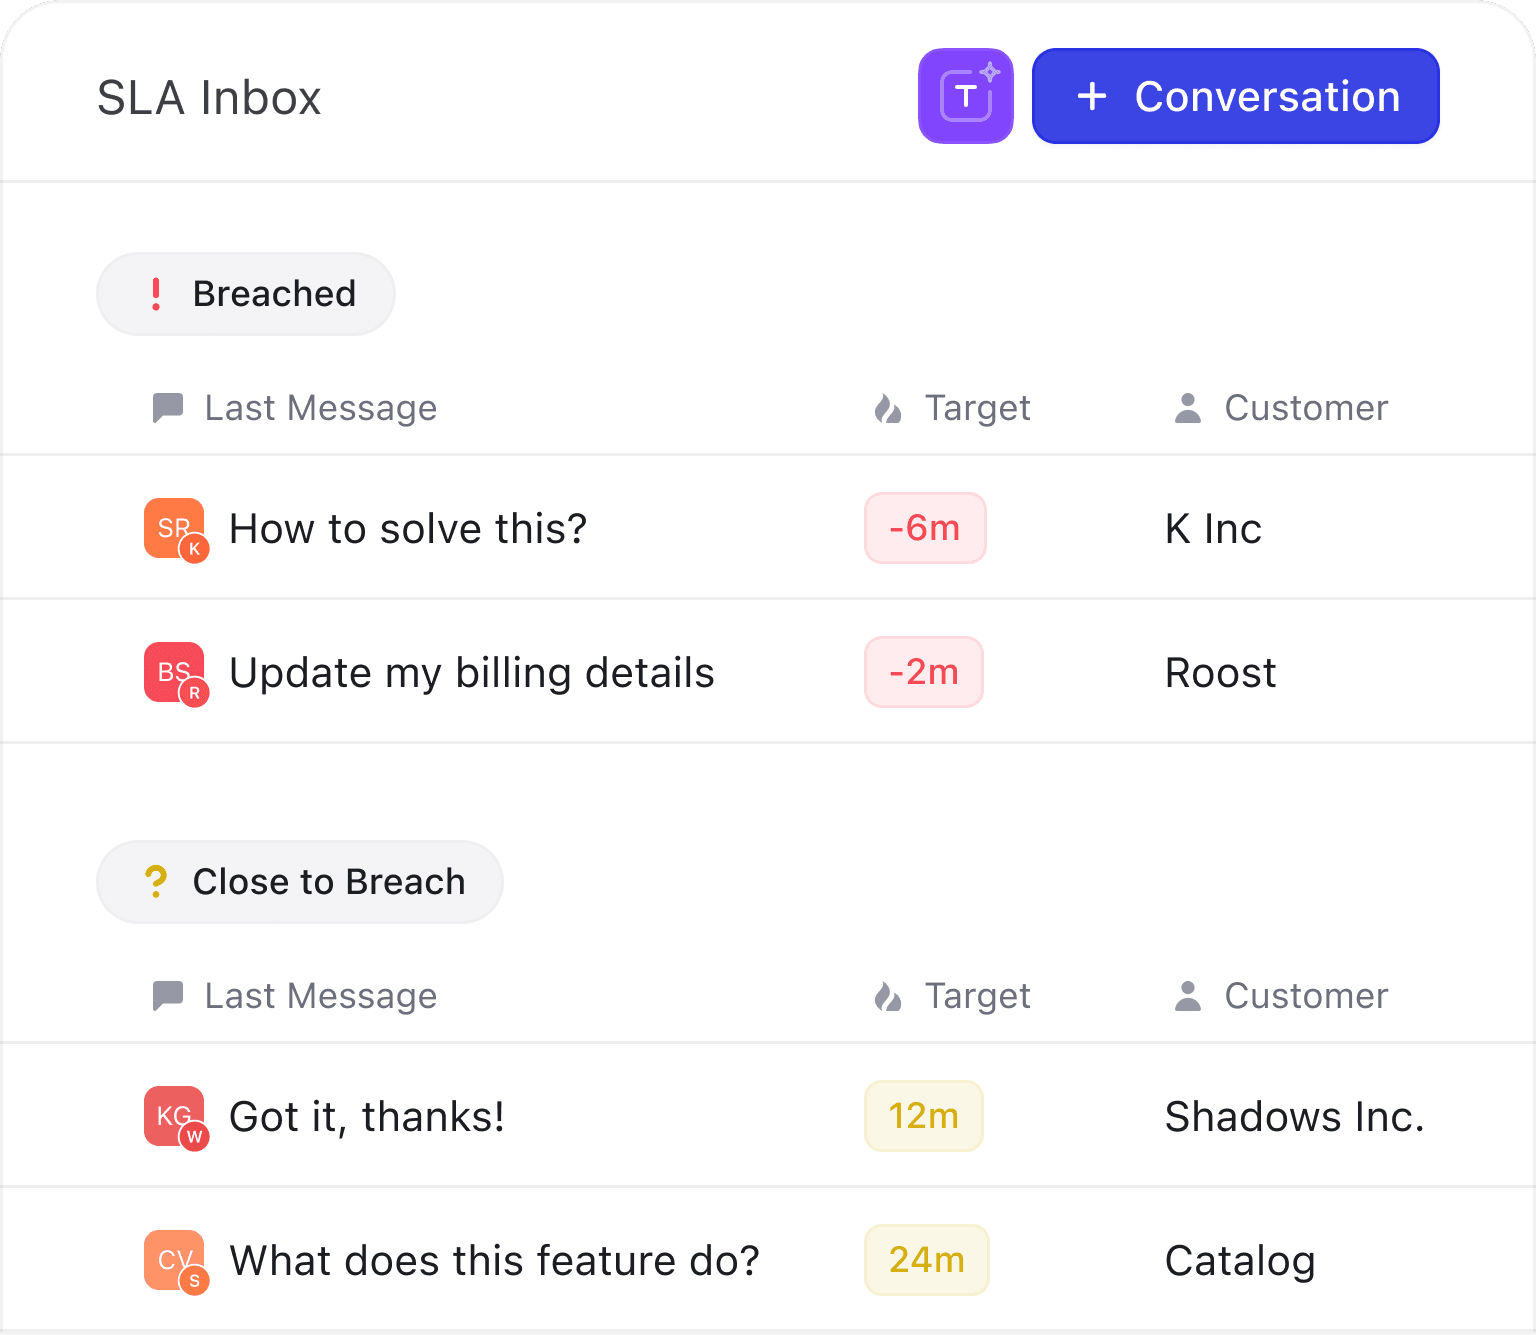Open the BS avatar for Roost
Screen dimensions: 1536x1335
pyautogui.click(x=175, y=673)
